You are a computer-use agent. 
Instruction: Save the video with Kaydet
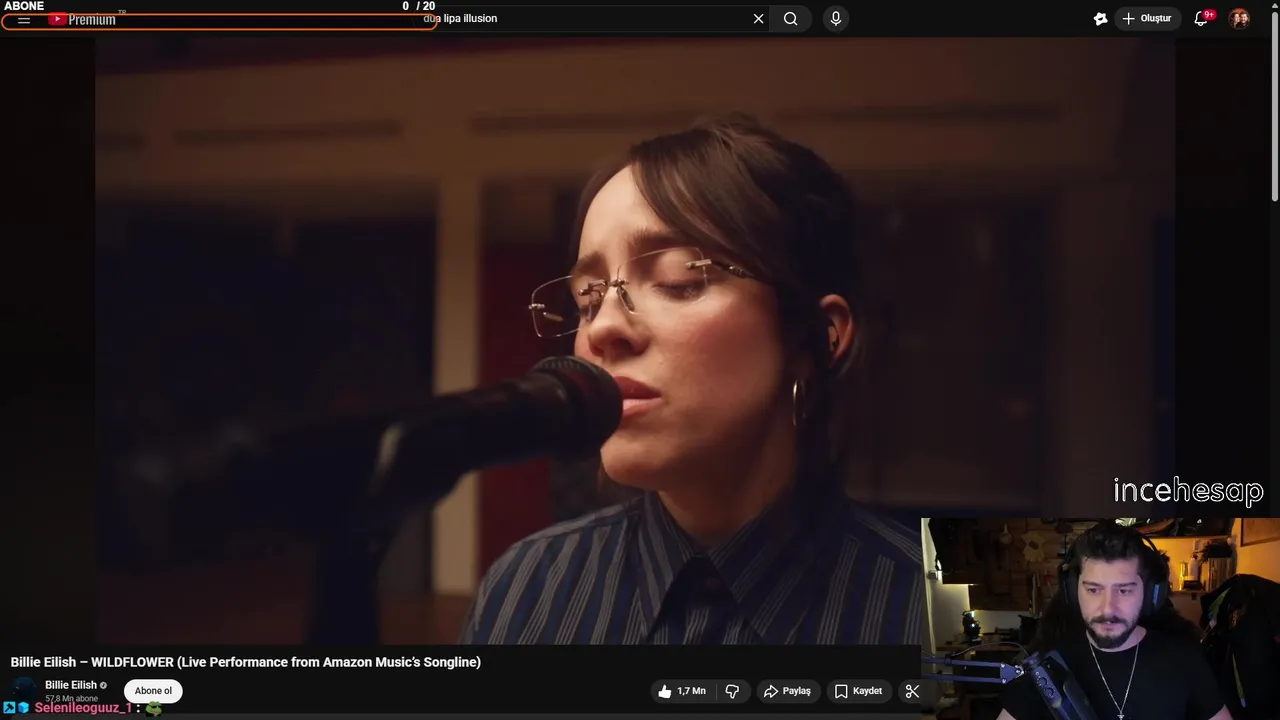pyautogui.click(x=859, y=691)
